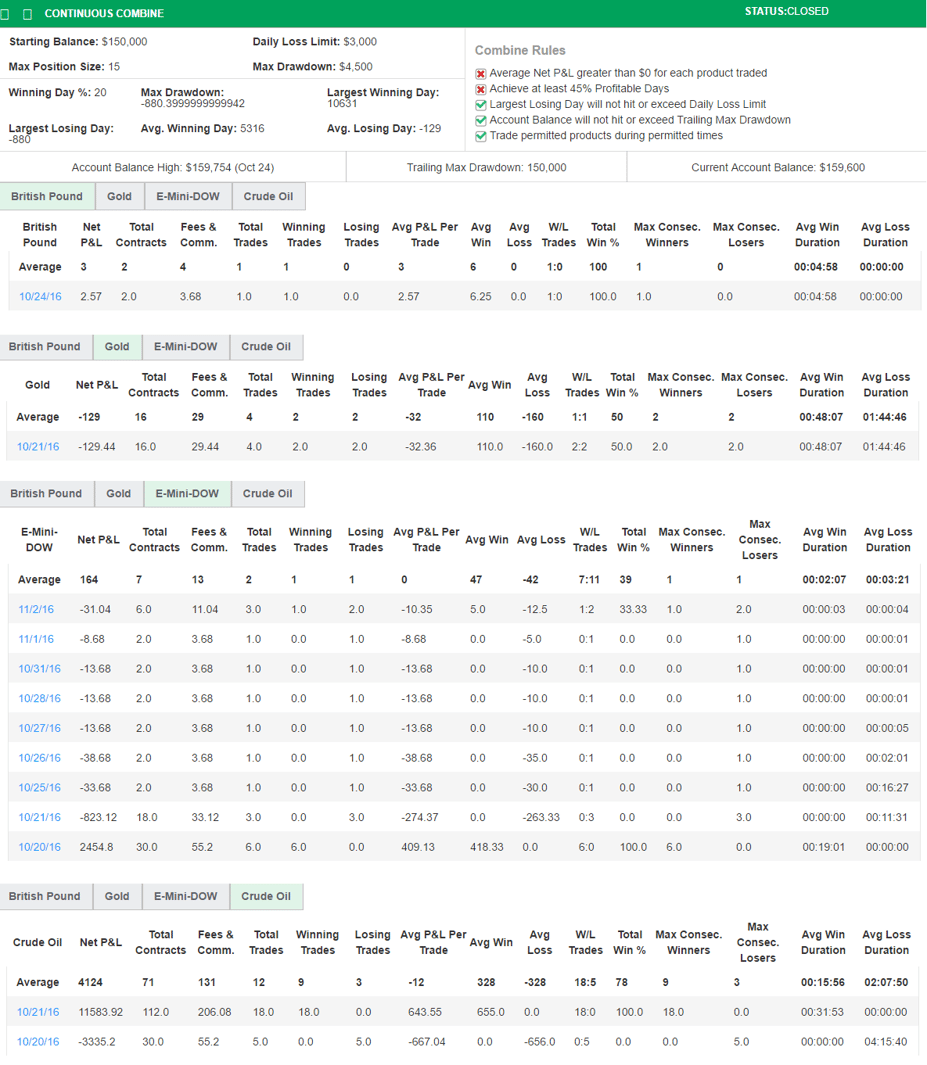Click green check beside Account Balance rule
Viewport: 927px width, 1065px height.
click(481, 120)
